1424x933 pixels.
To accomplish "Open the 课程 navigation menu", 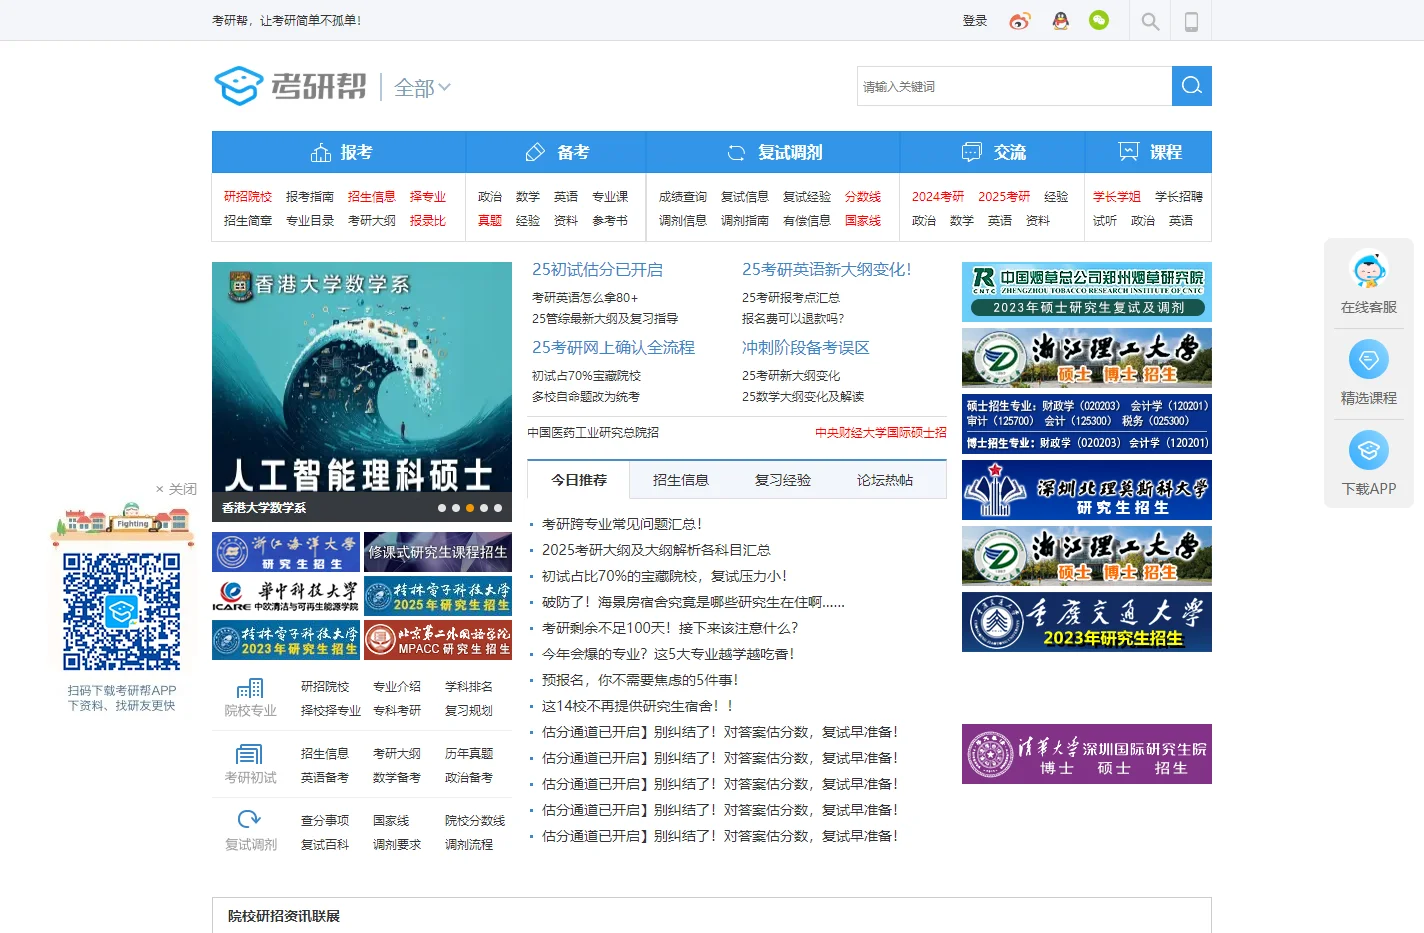I will pos(1148,152).
